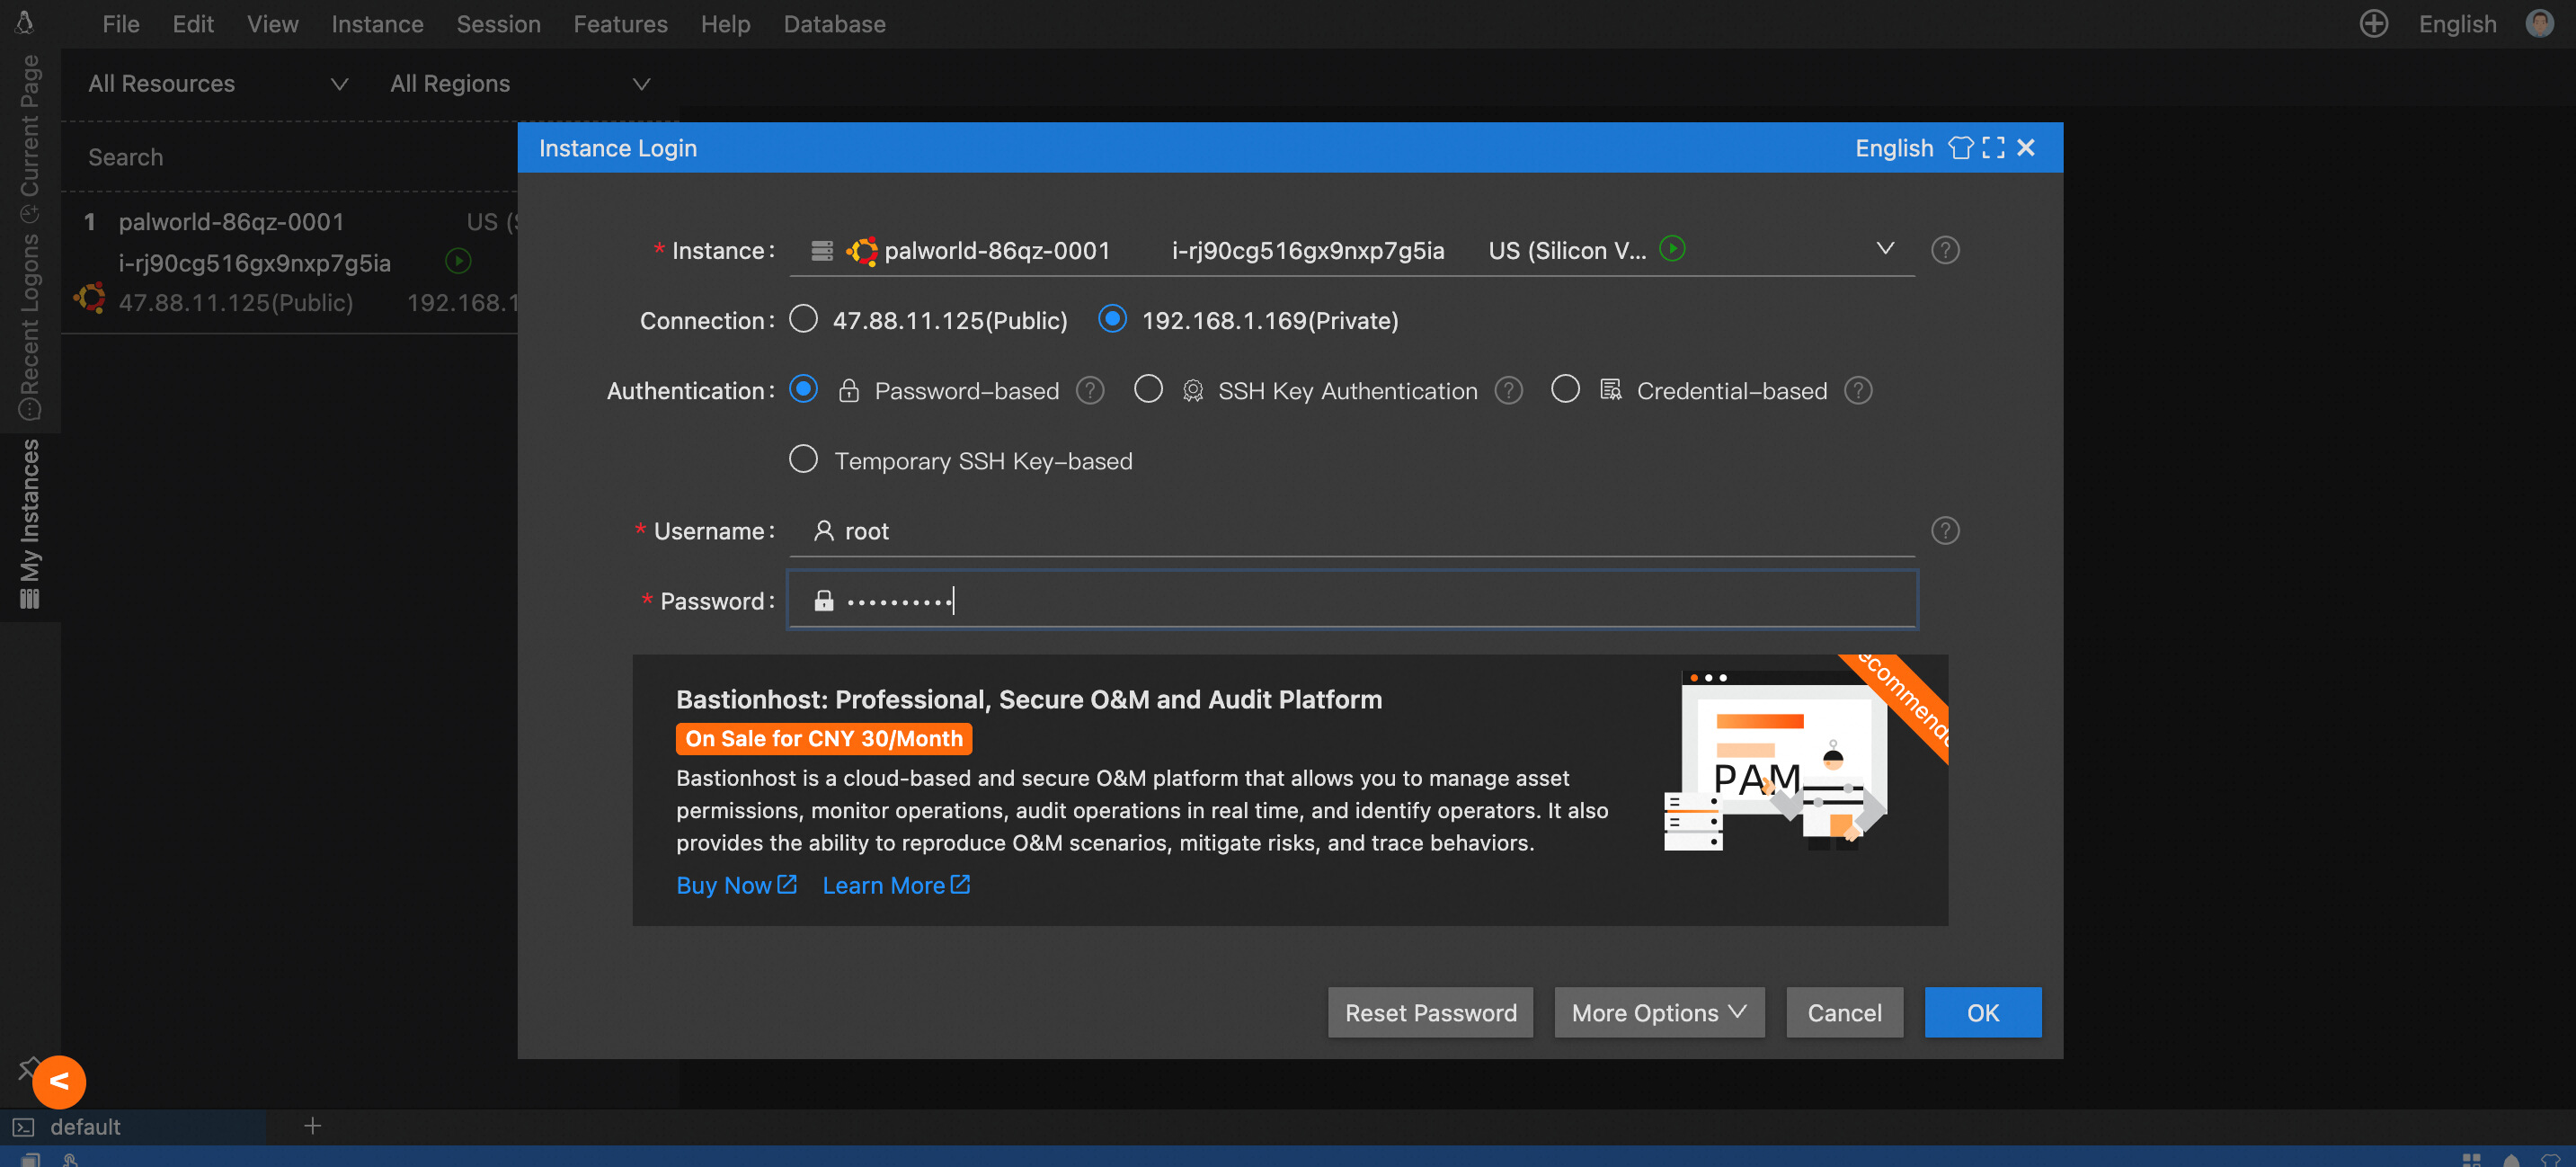The image size is (2576, 1167).
Task: Click the grid layout icon in the status bar
Action: coord(2471,1159)
